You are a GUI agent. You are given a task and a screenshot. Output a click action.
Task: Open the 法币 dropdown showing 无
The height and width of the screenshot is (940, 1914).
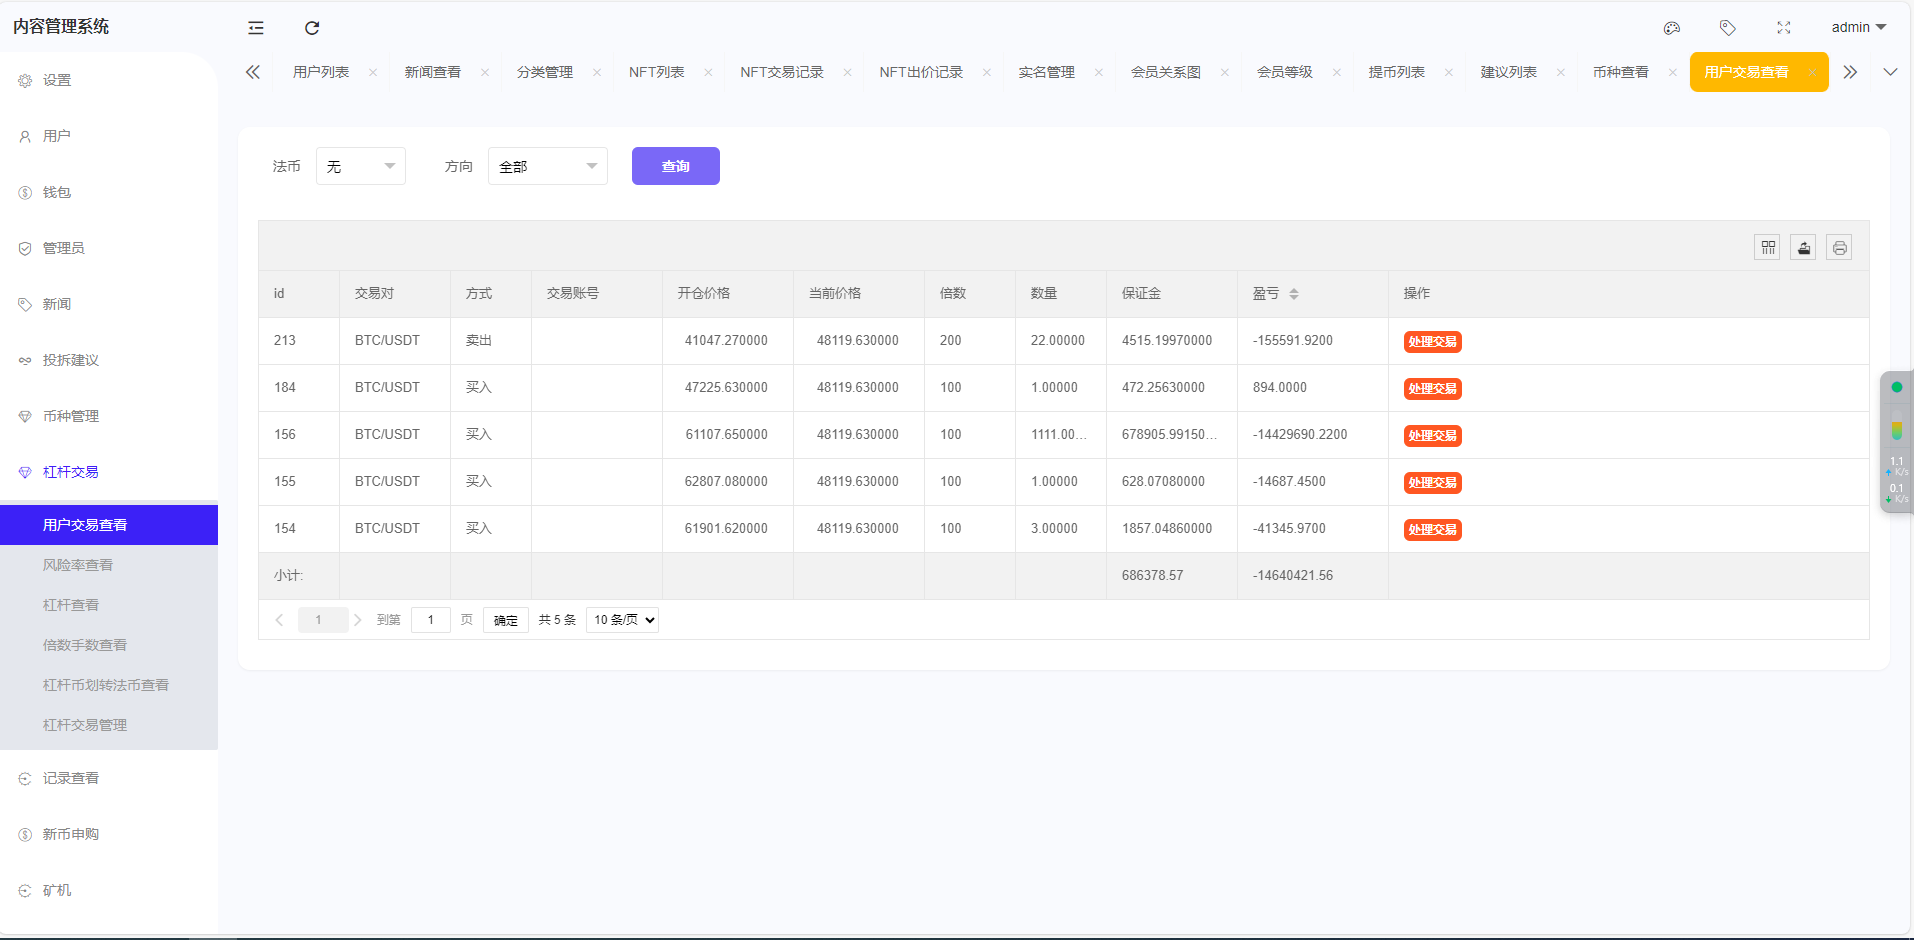click(361, 166)
